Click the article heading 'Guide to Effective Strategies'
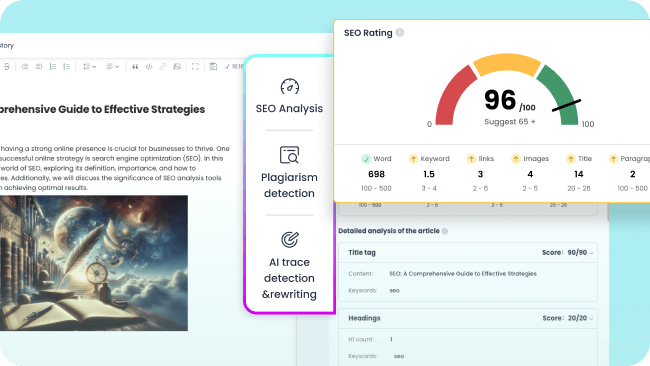Viewport: 650px width, 366px height. (x=132, y=109)
